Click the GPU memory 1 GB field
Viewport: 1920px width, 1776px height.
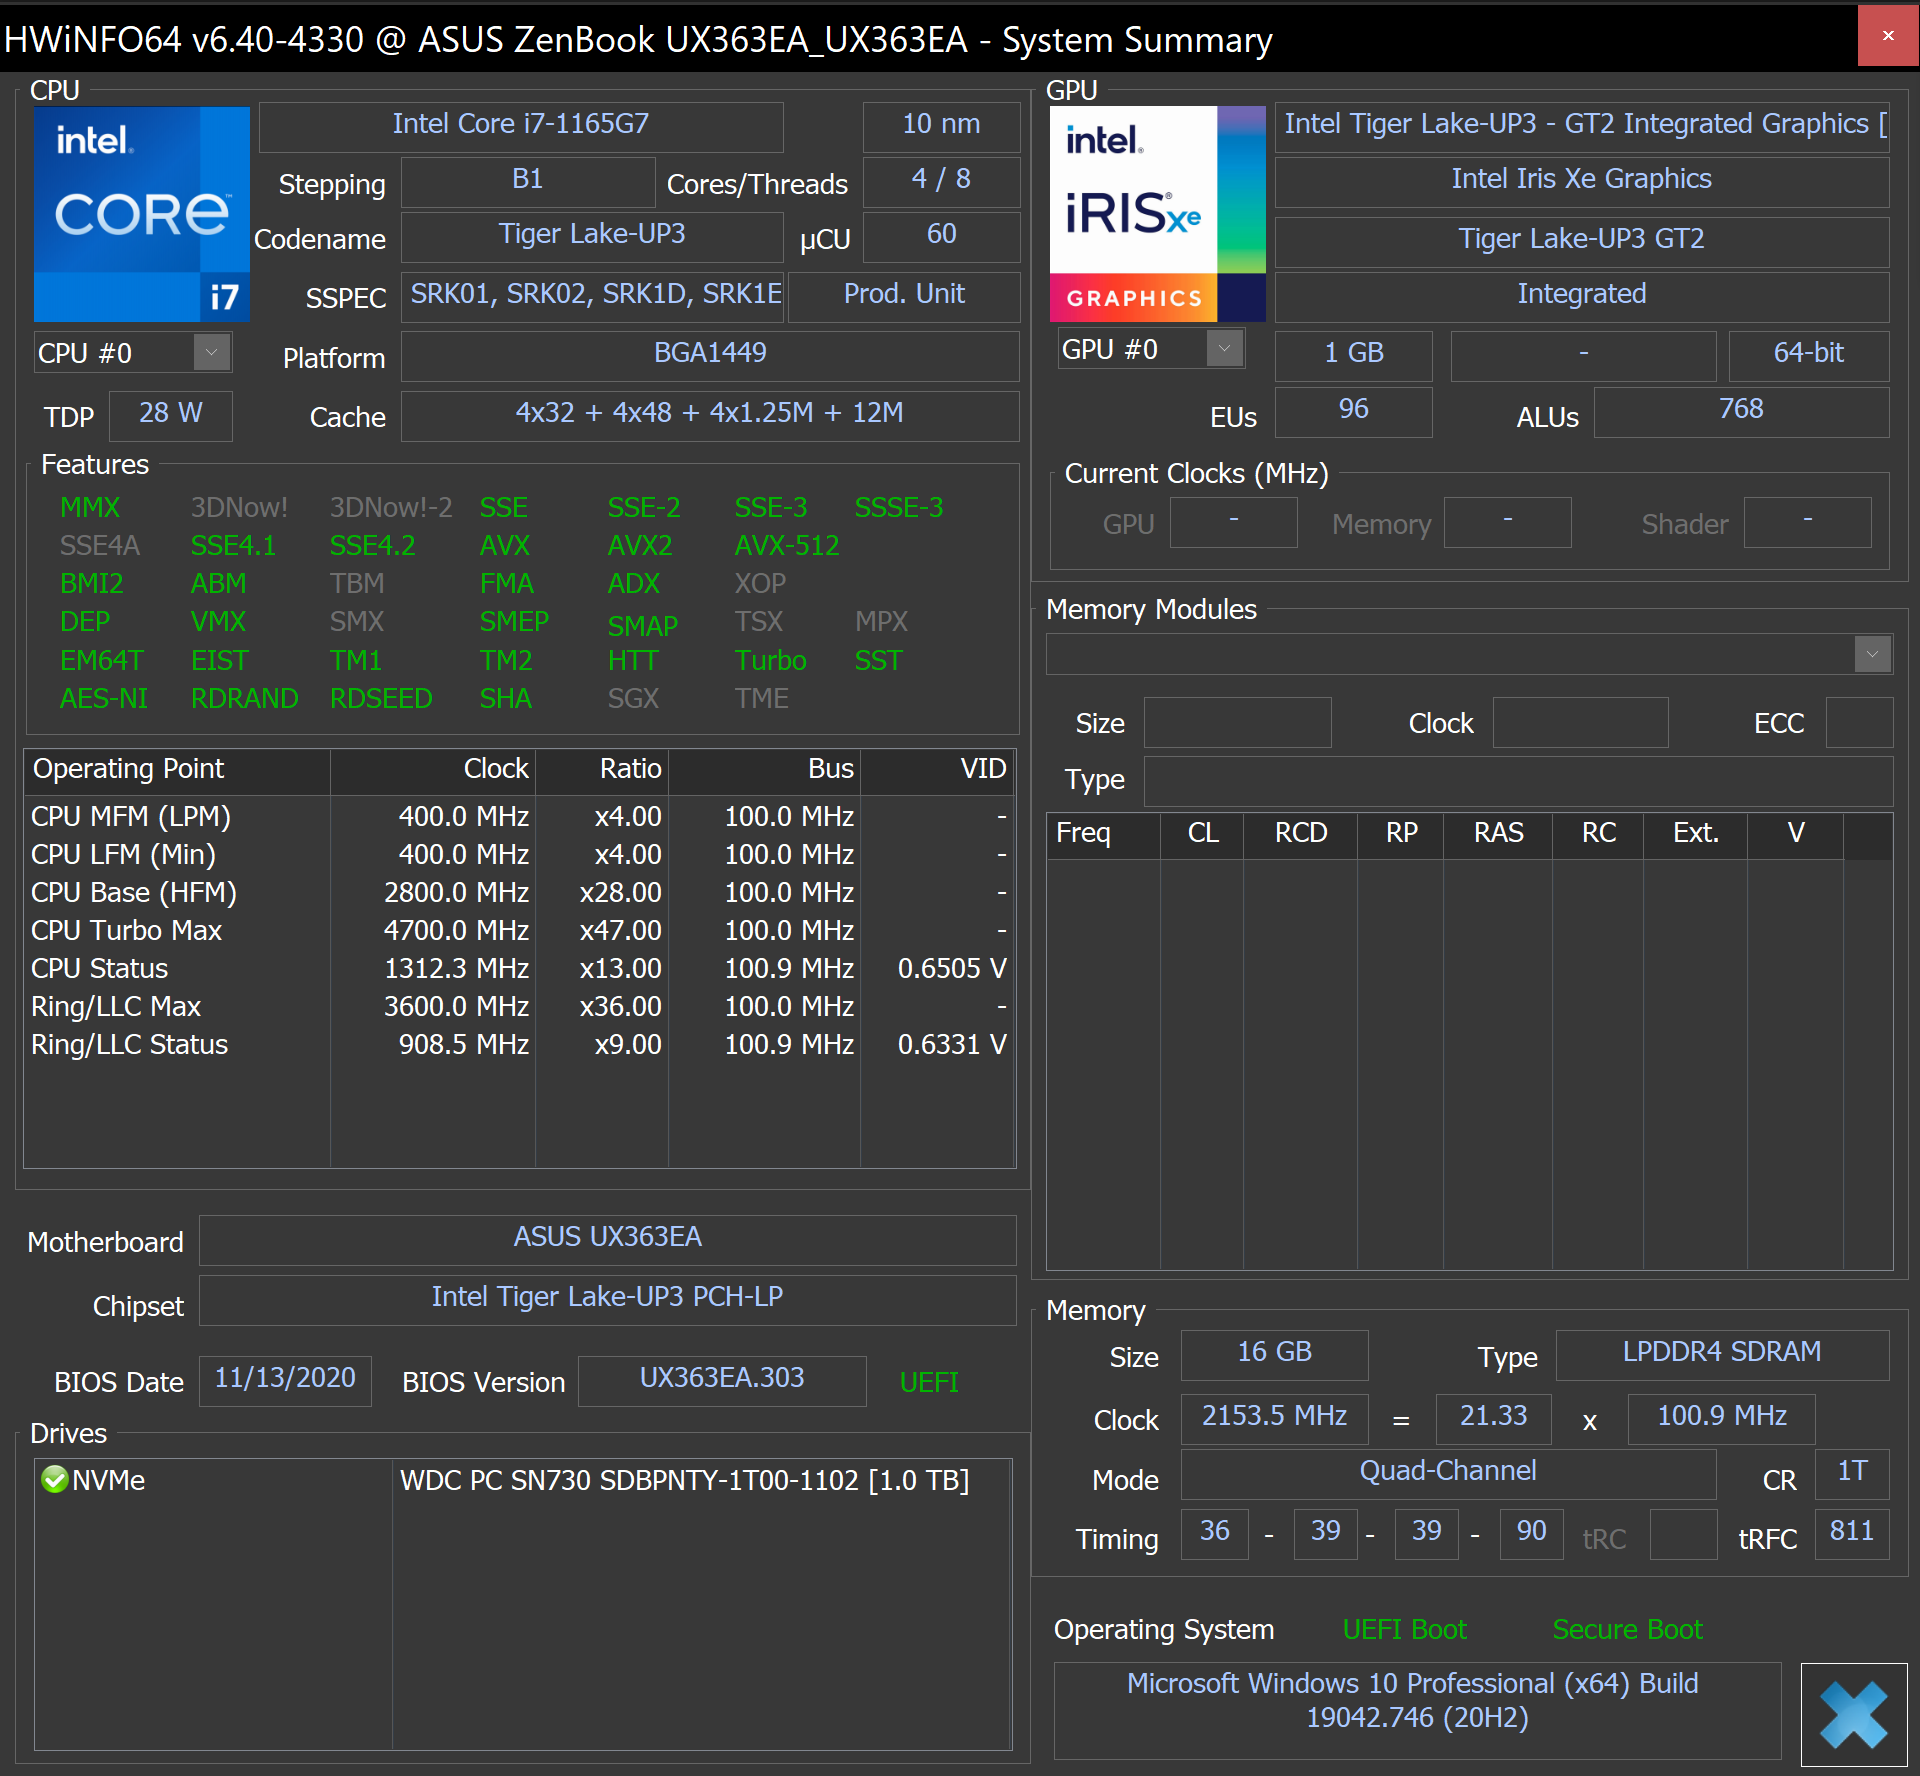point(1354,354)
